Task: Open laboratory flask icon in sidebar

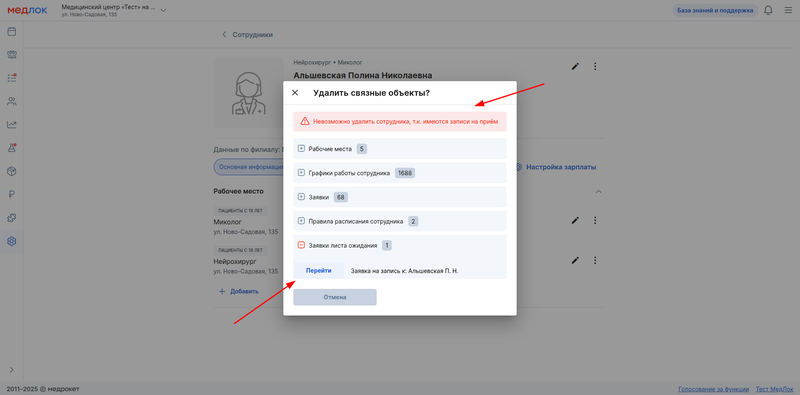Action: (11, 148)
